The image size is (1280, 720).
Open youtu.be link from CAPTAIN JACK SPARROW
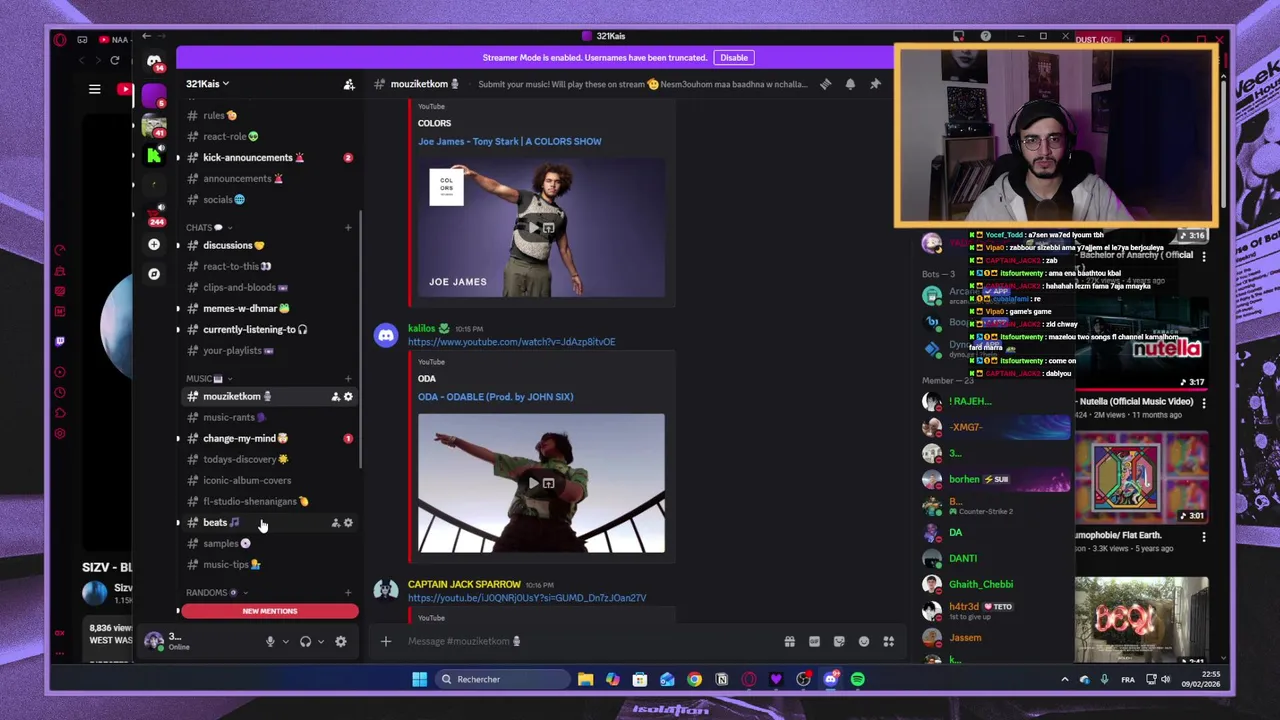click(527, 598)
